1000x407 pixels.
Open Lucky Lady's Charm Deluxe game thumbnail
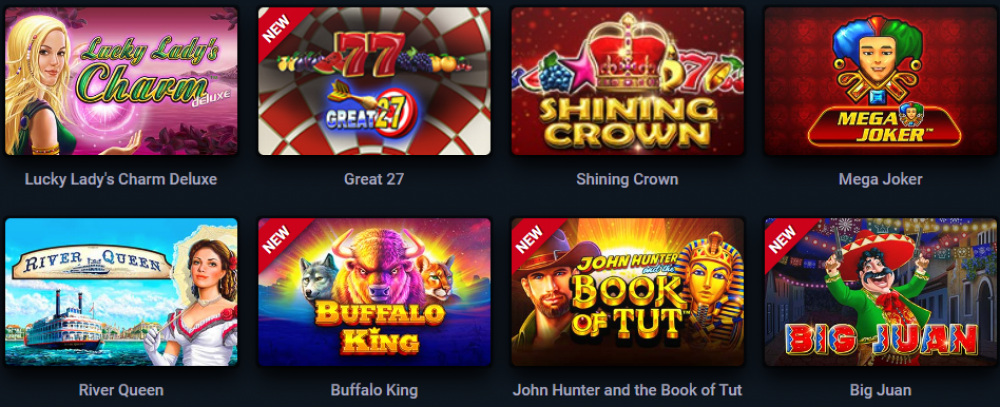pyautogui.click(x=121, y=81)
